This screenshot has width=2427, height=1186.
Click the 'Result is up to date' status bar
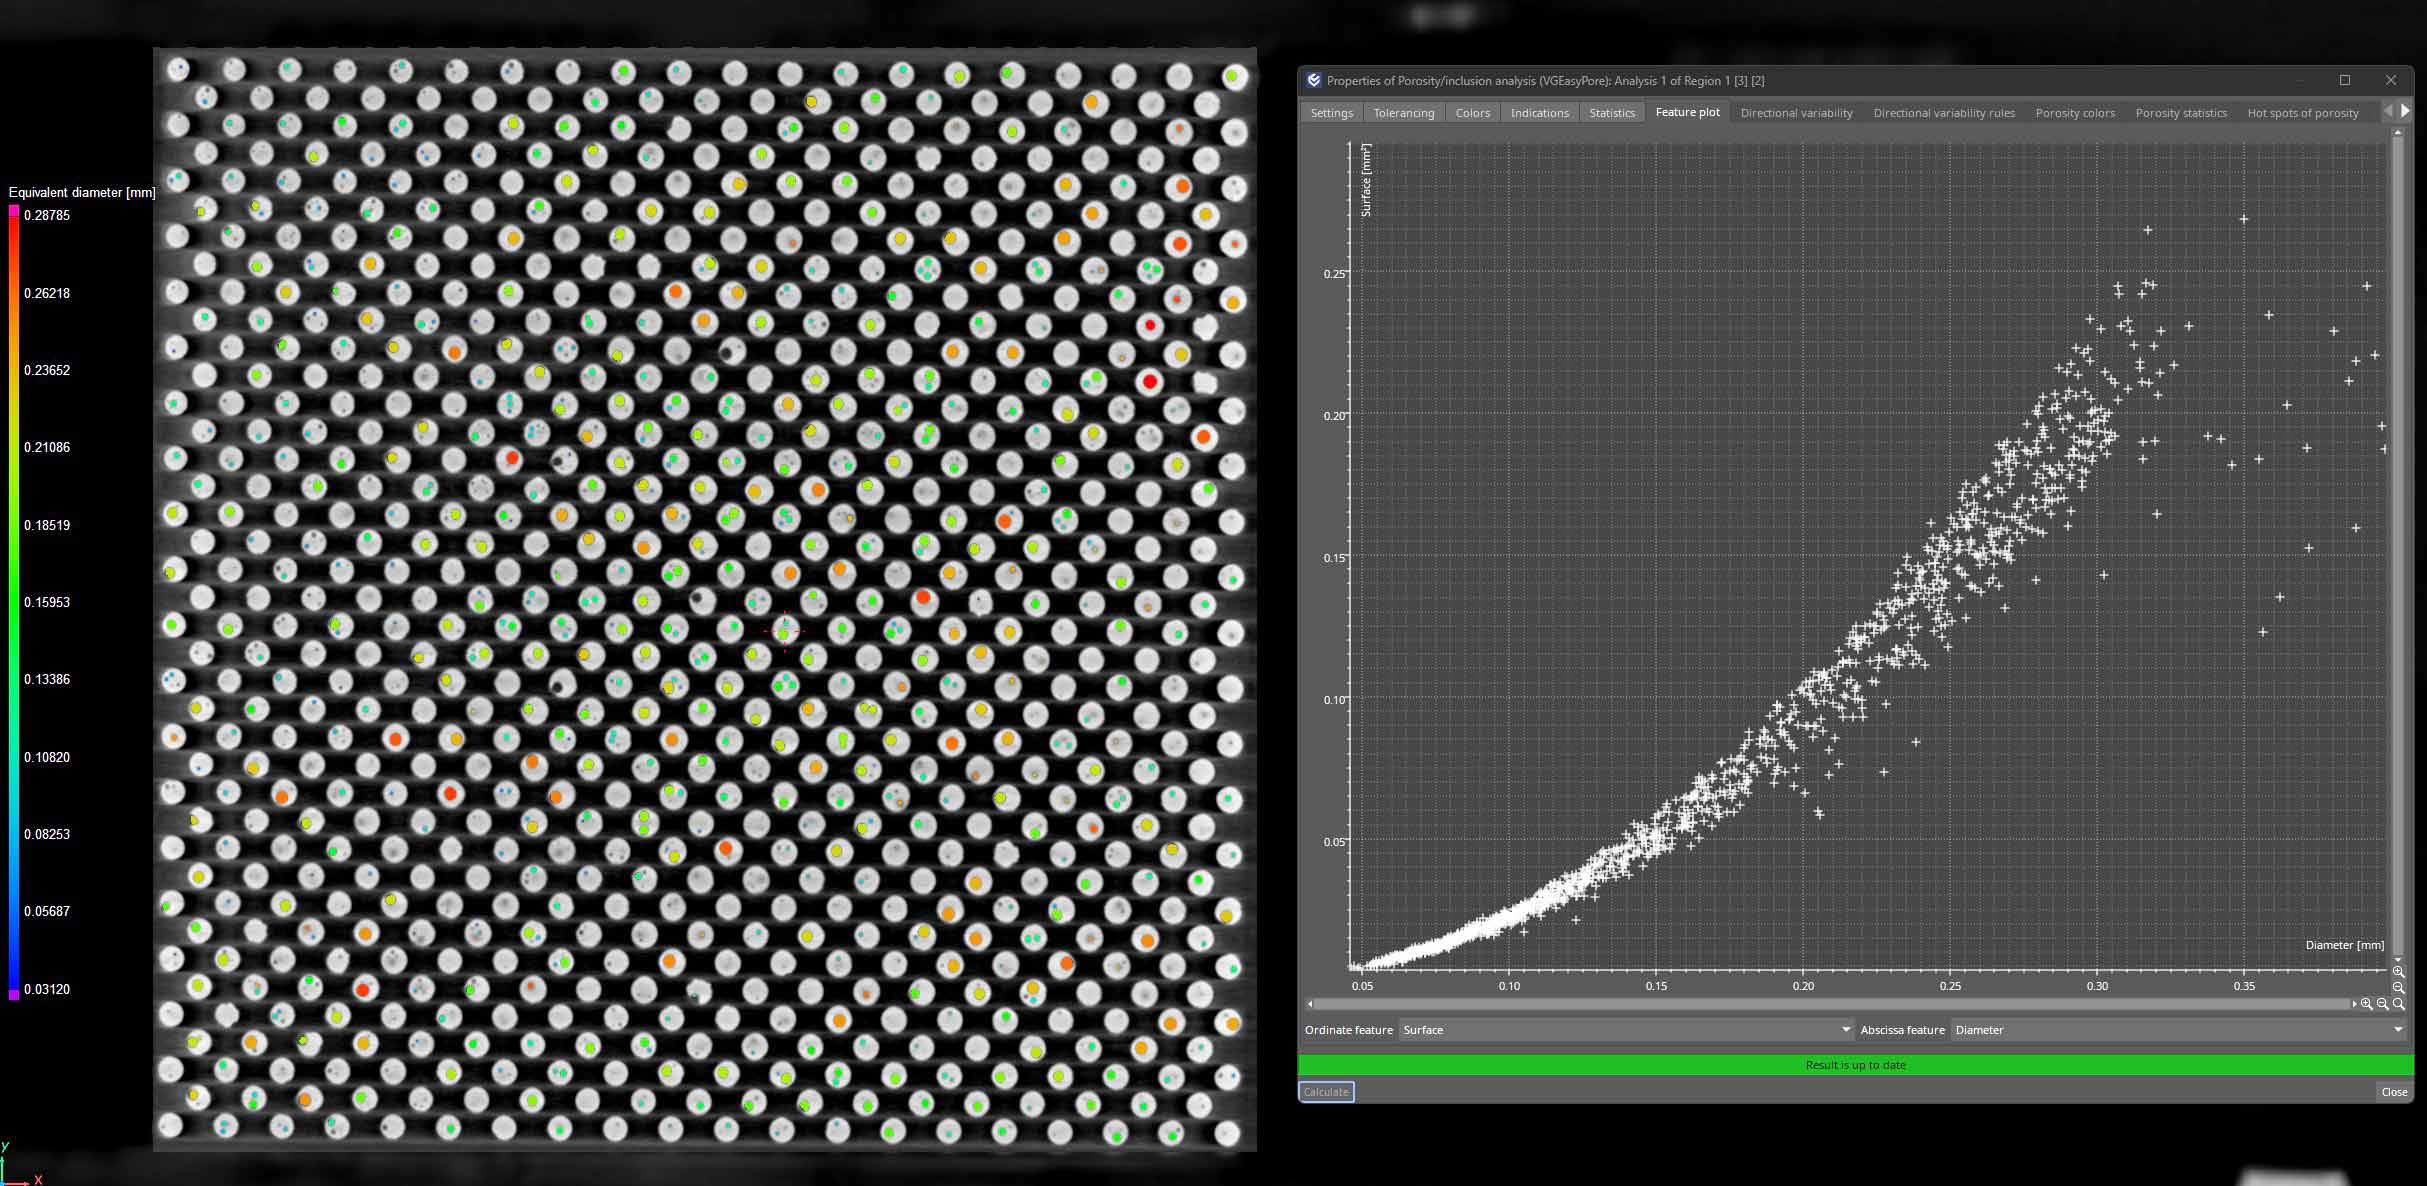(x=1855, y=1065)
